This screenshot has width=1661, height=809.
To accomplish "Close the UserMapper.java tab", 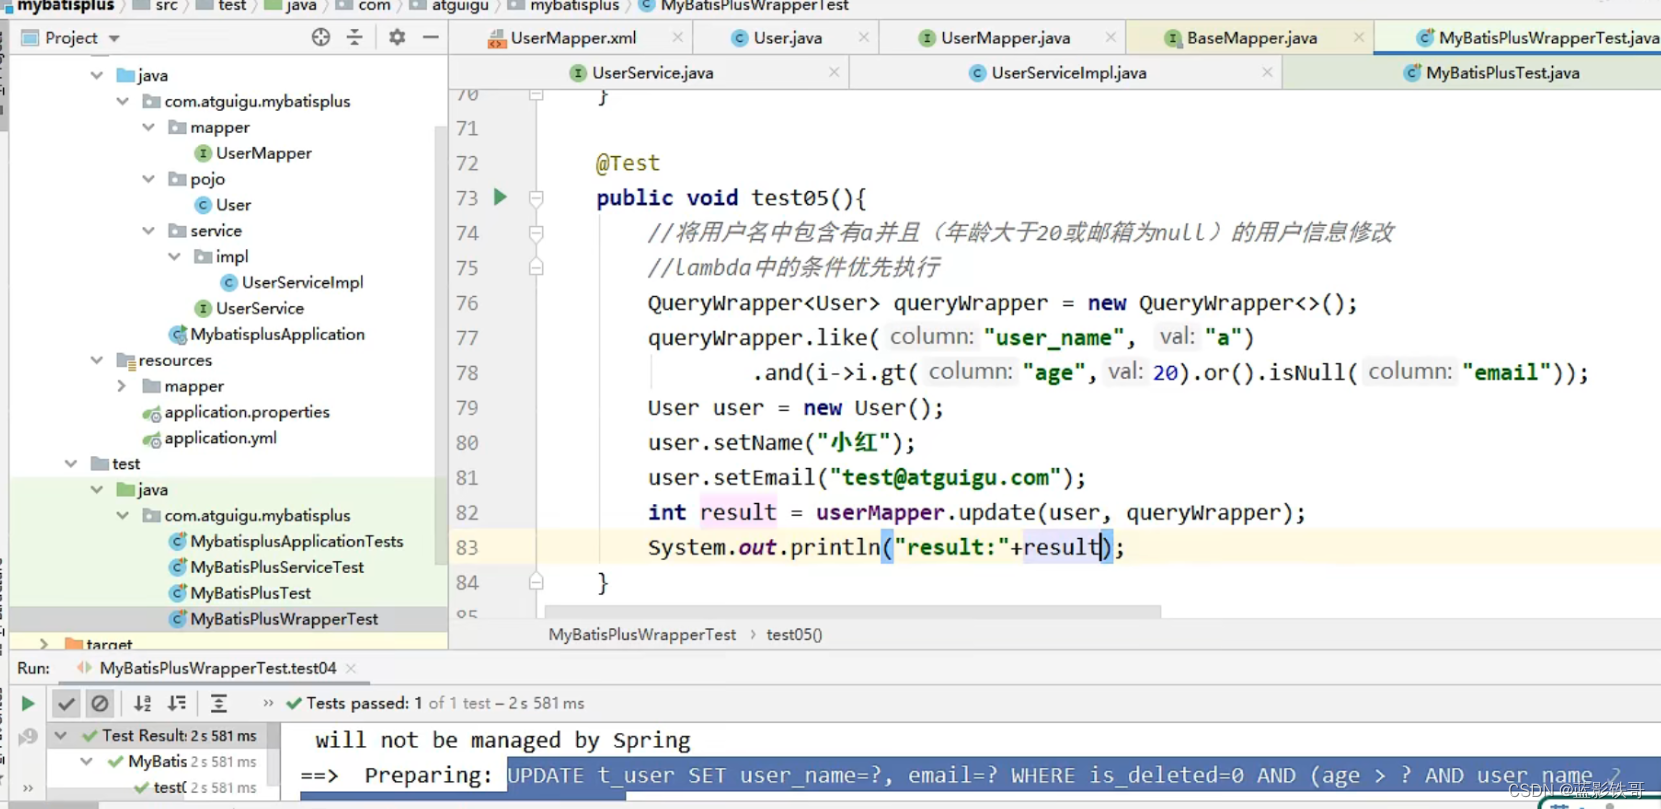I will click(x=1111, y=37).
